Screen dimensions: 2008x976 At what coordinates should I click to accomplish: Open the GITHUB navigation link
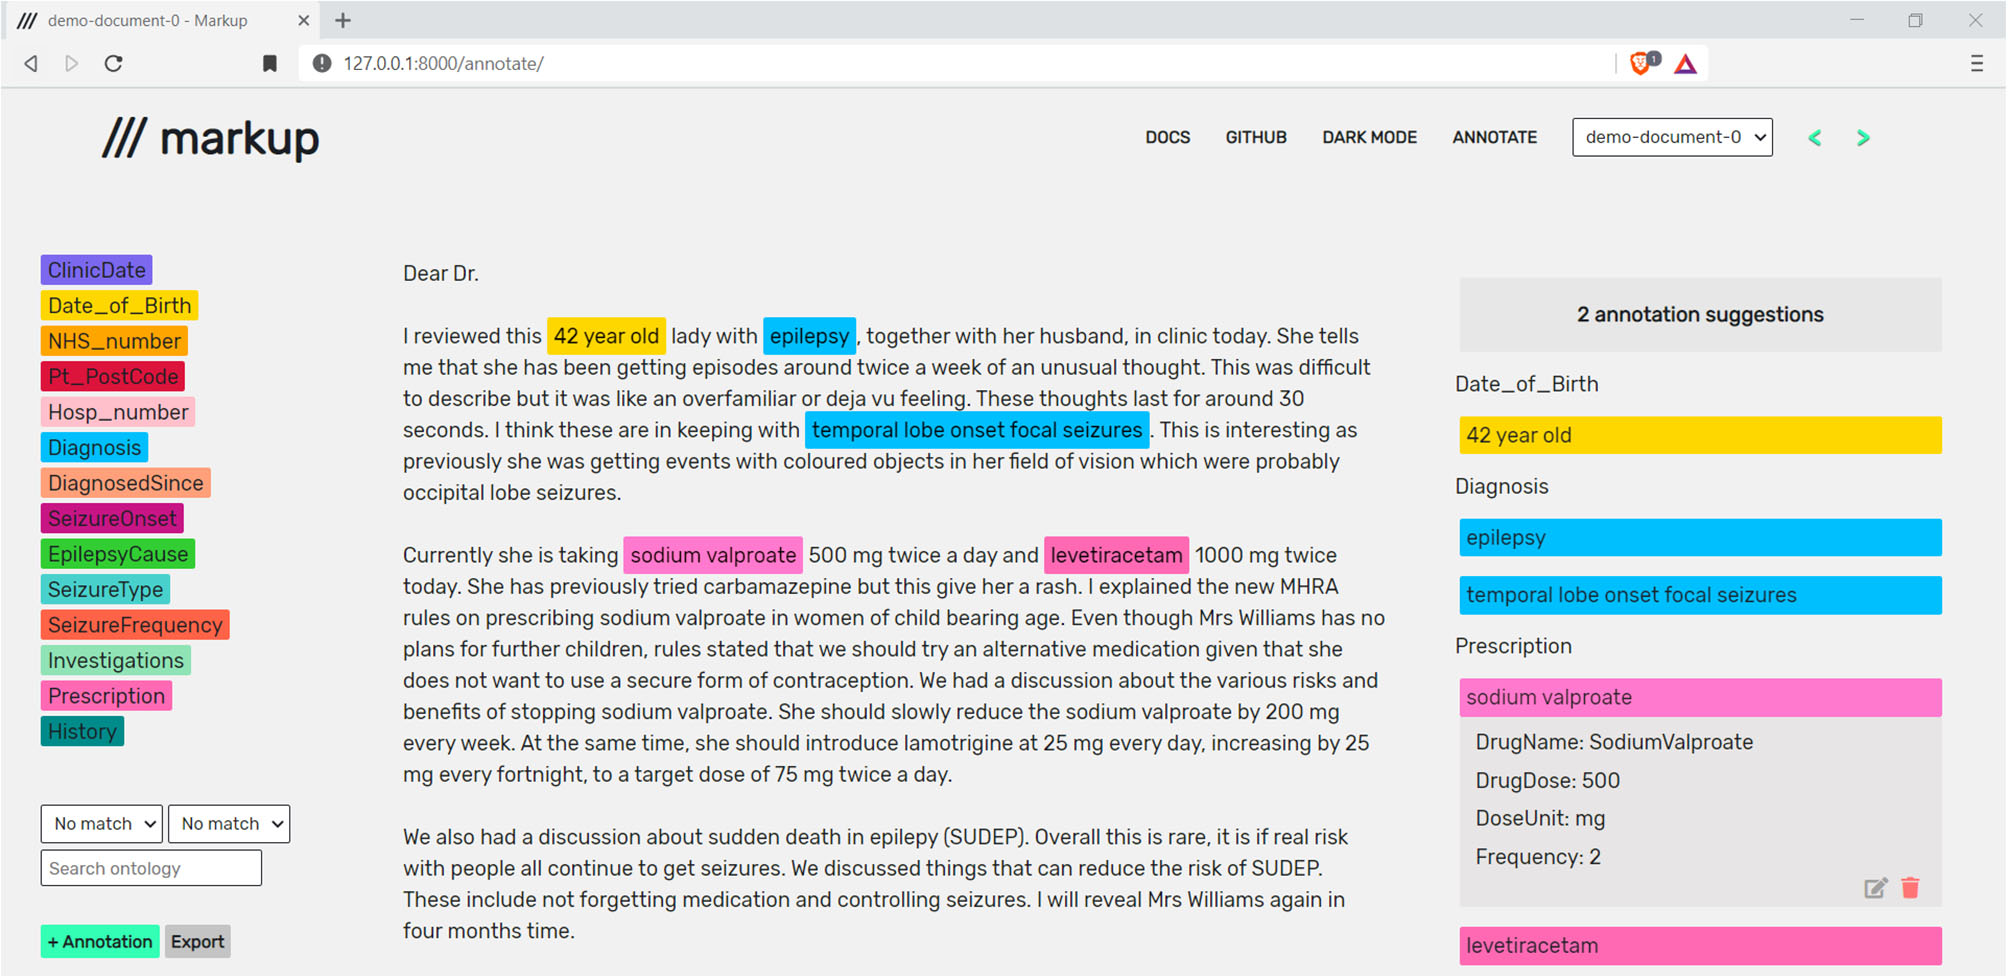(1256, 138)
